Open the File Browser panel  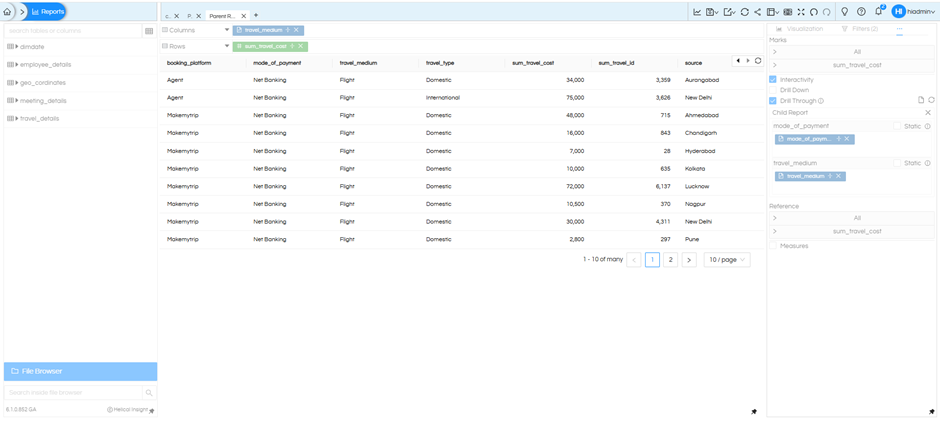[x=80, y=371]
